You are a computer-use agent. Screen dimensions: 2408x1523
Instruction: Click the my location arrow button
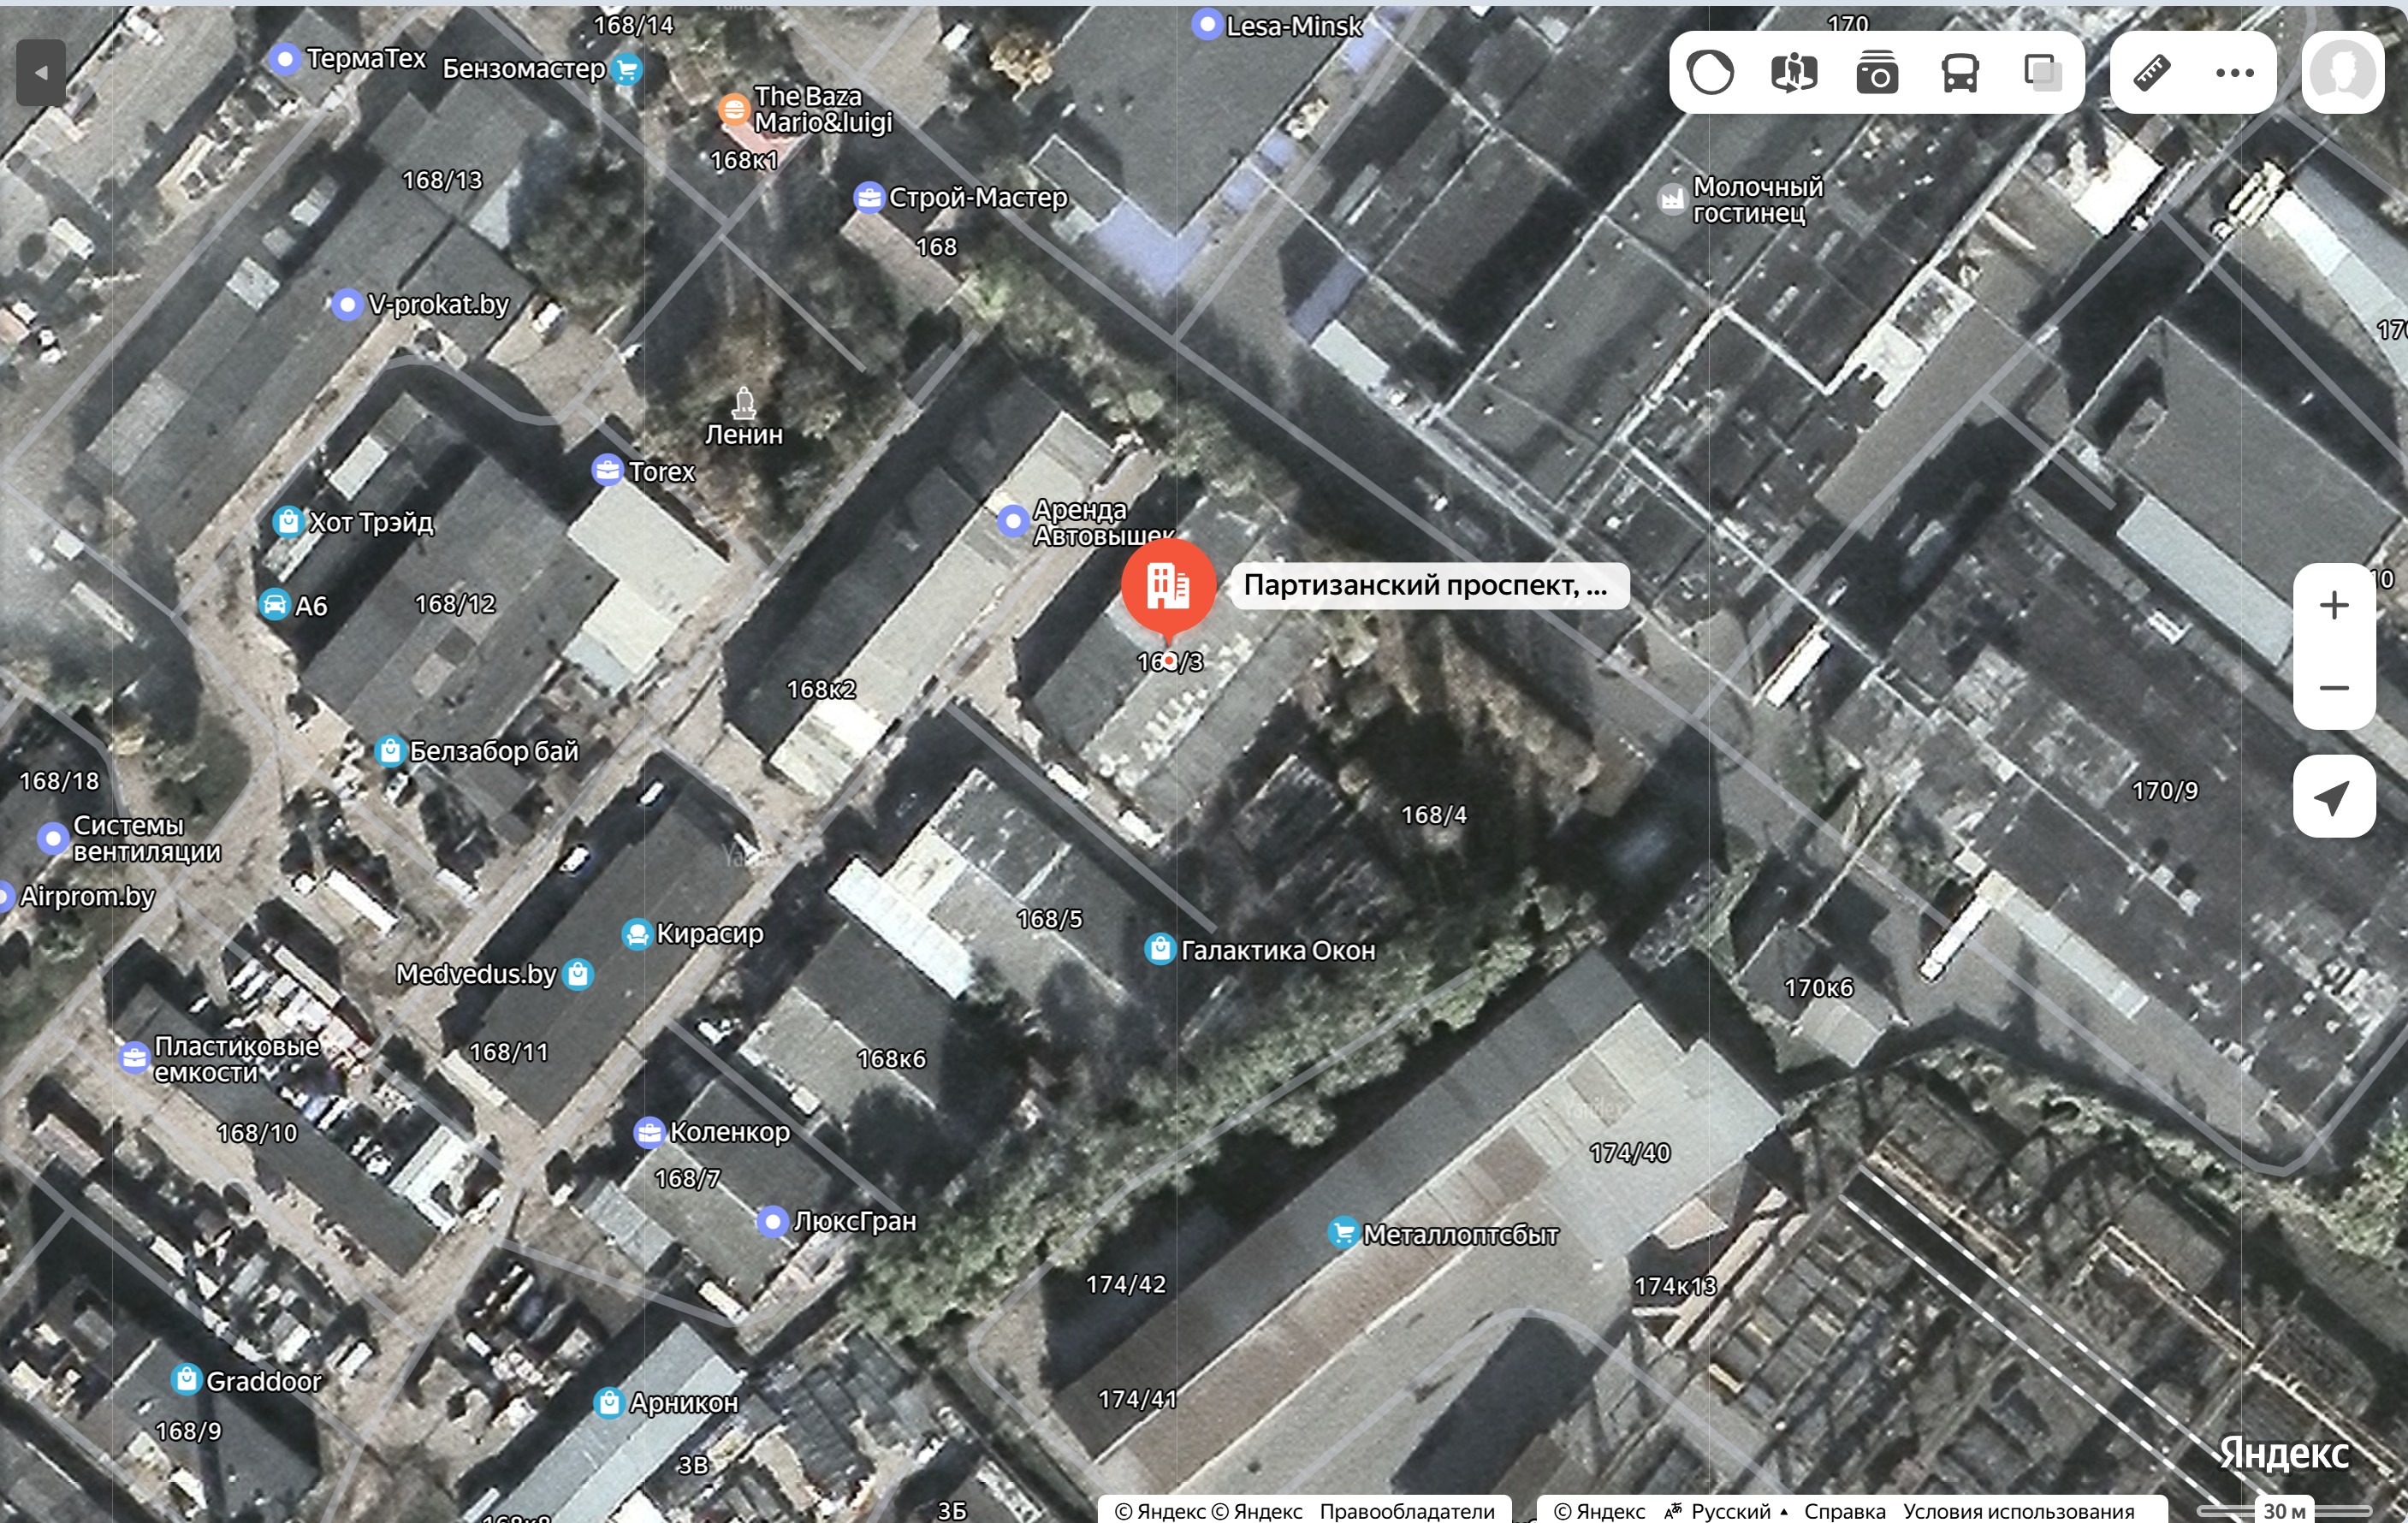point(2334,797)
